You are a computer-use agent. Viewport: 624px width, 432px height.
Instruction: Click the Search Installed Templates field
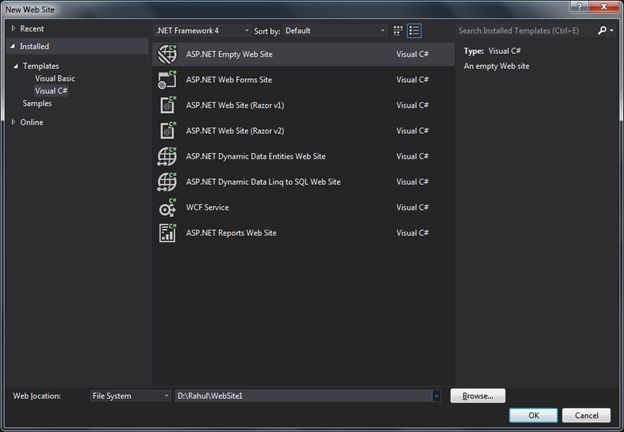pos(525,31)
